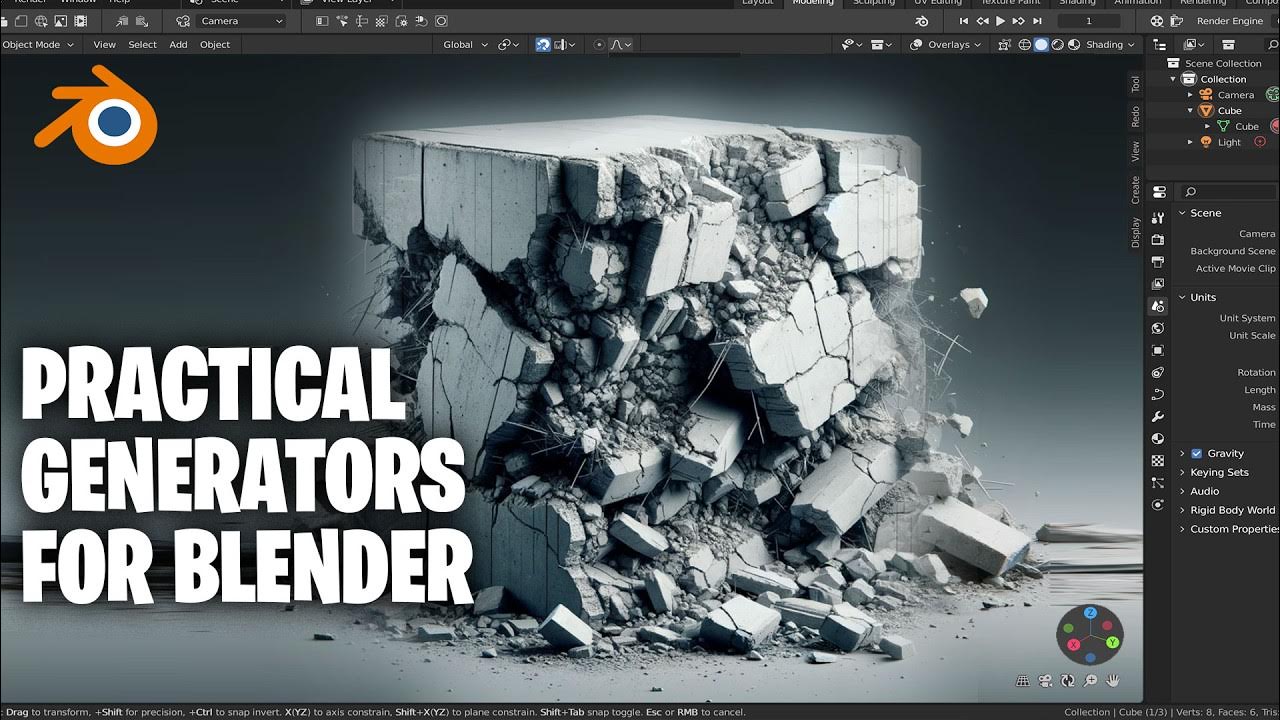Toggle snapping magnet button

point(543,45)
